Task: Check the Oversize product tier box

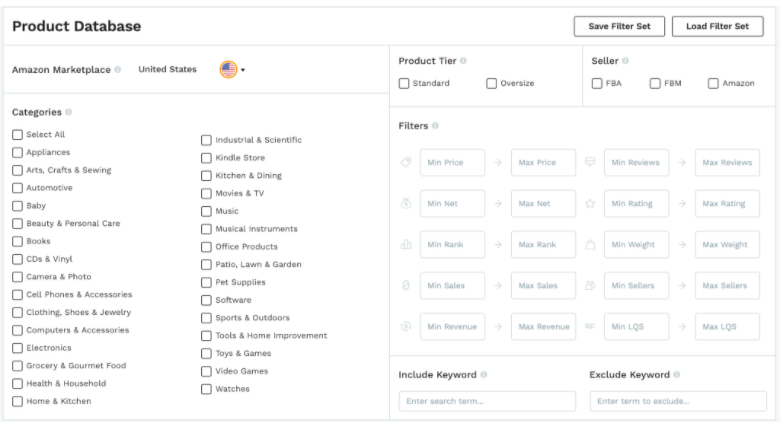Action: pyautogui.click(x=492, y=84)
